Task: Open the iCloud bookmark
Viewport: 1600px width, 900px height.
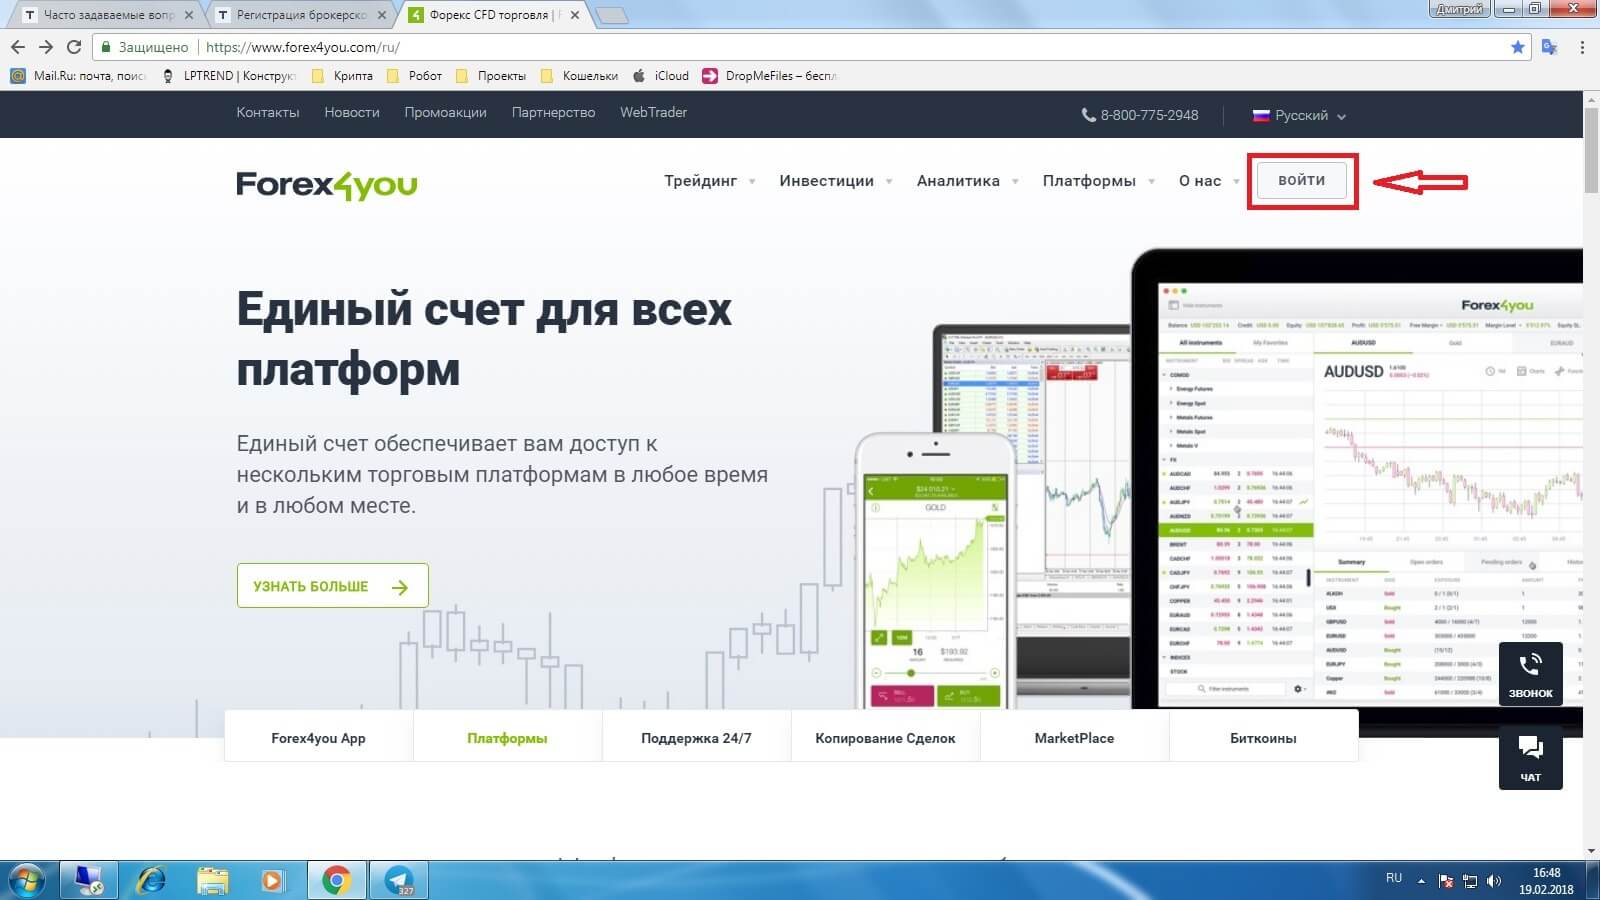Action: (x=661, y=76)
